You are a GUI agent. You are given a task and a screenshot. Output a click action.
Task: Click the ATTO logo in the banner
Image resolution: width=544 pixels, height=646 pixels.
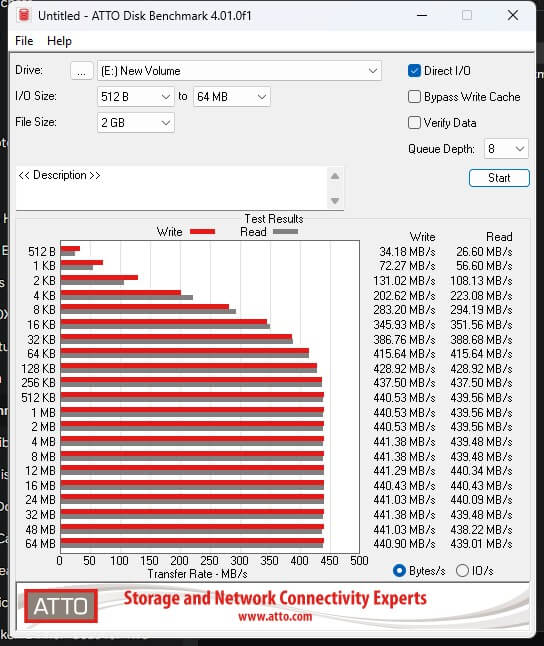tap(61, 606)
